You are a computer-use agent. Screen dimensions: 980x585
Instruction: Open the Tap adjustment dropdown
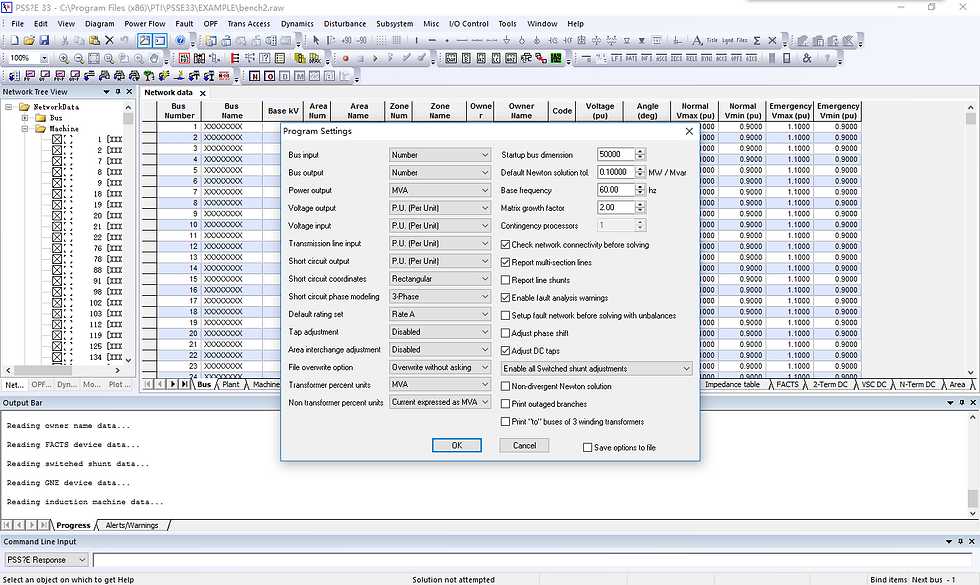tap(440, 332)
